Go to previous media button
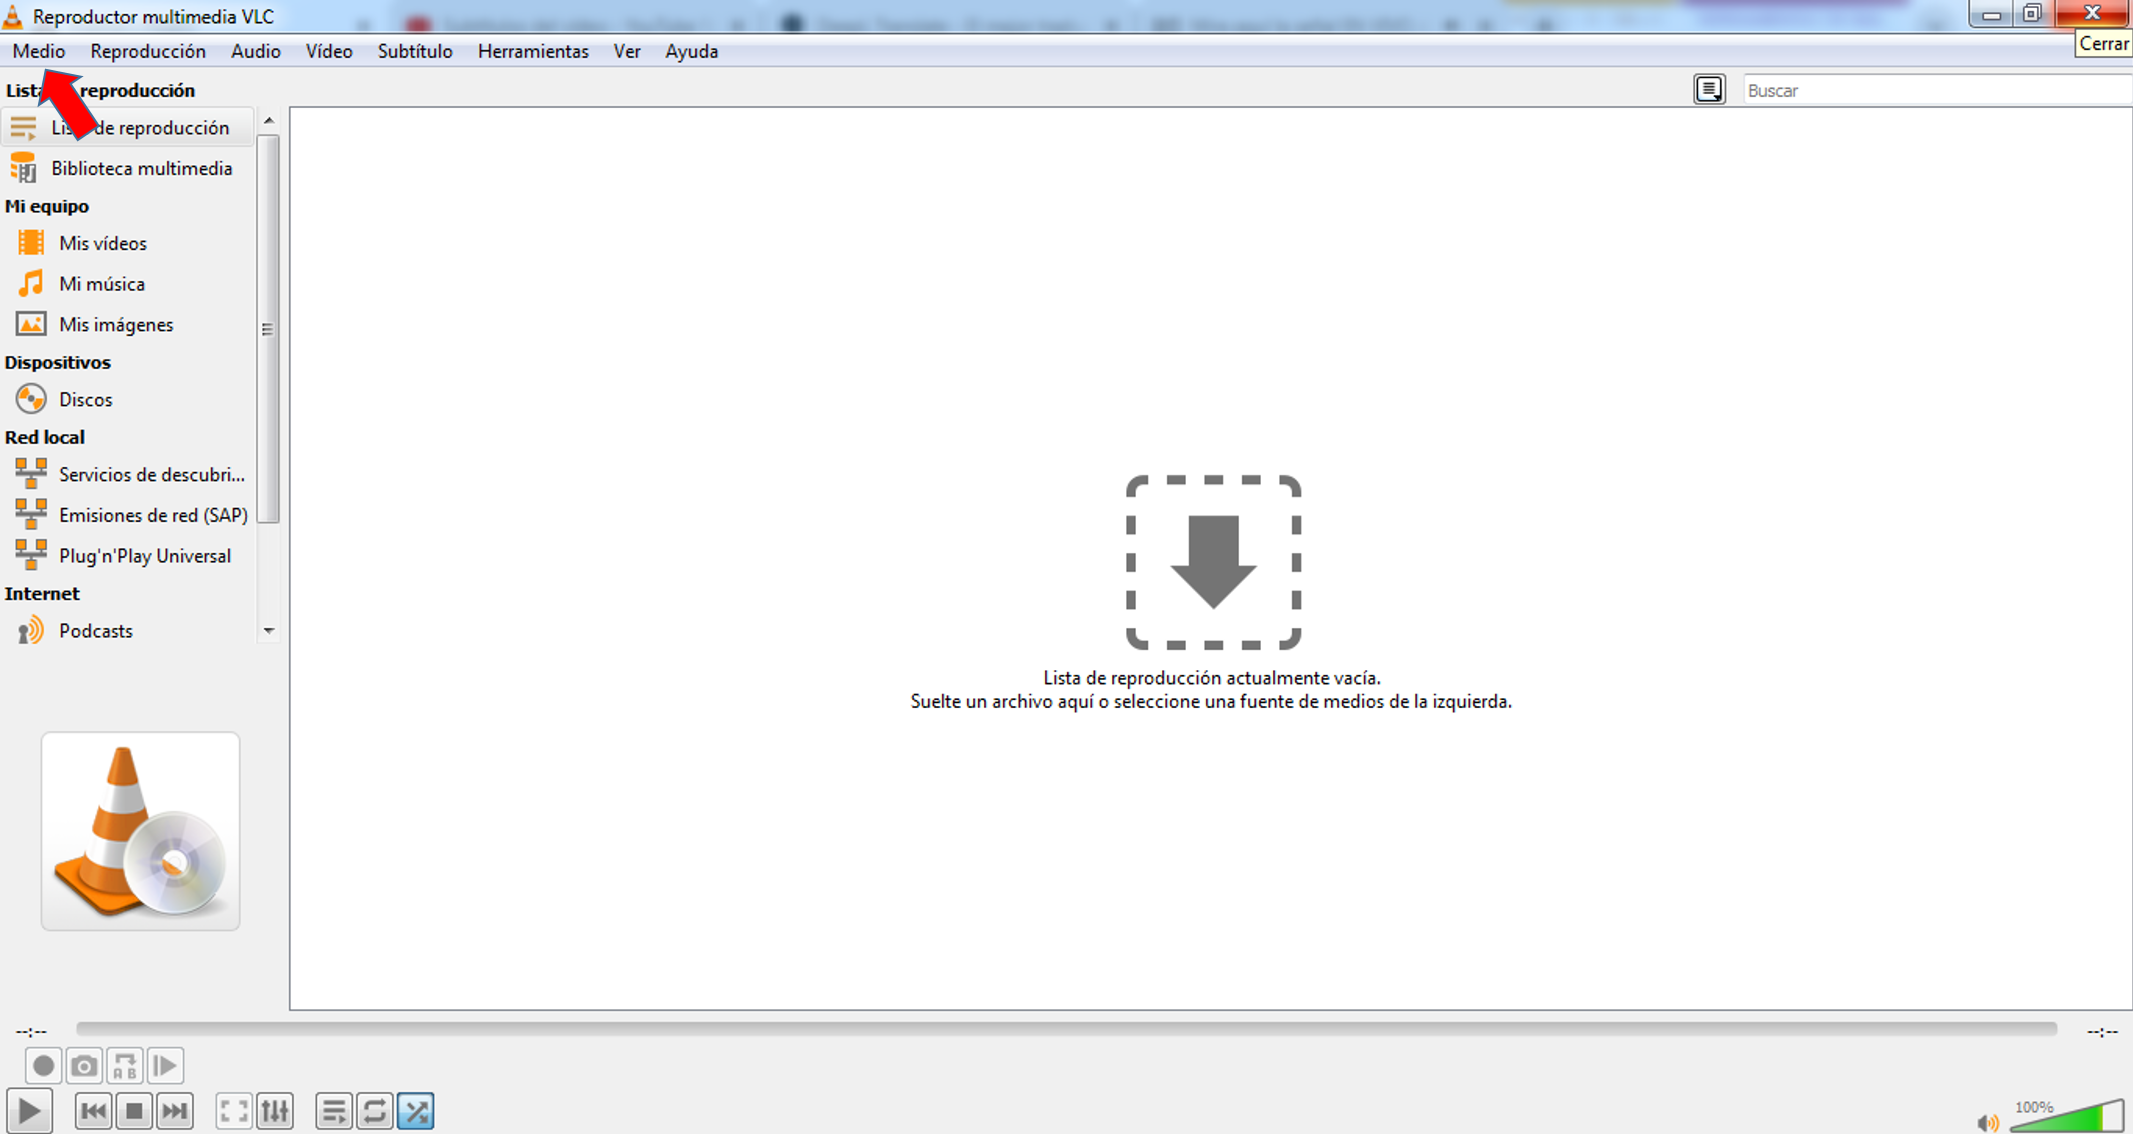 (93, 1111)
